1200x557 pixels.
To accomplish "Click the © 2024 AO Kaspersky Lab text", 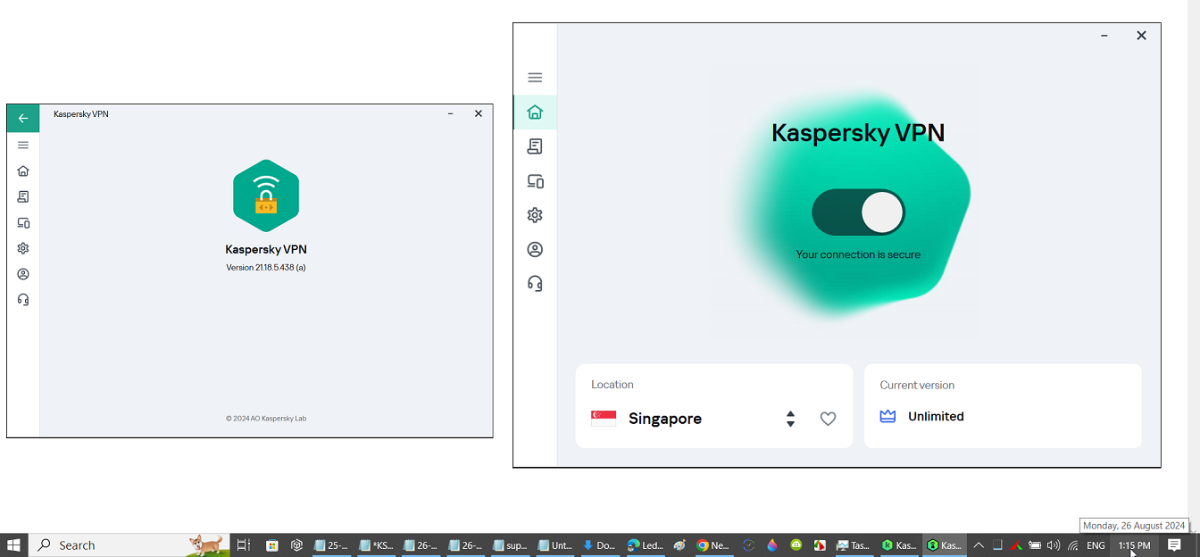I will [x=266, y=419].
